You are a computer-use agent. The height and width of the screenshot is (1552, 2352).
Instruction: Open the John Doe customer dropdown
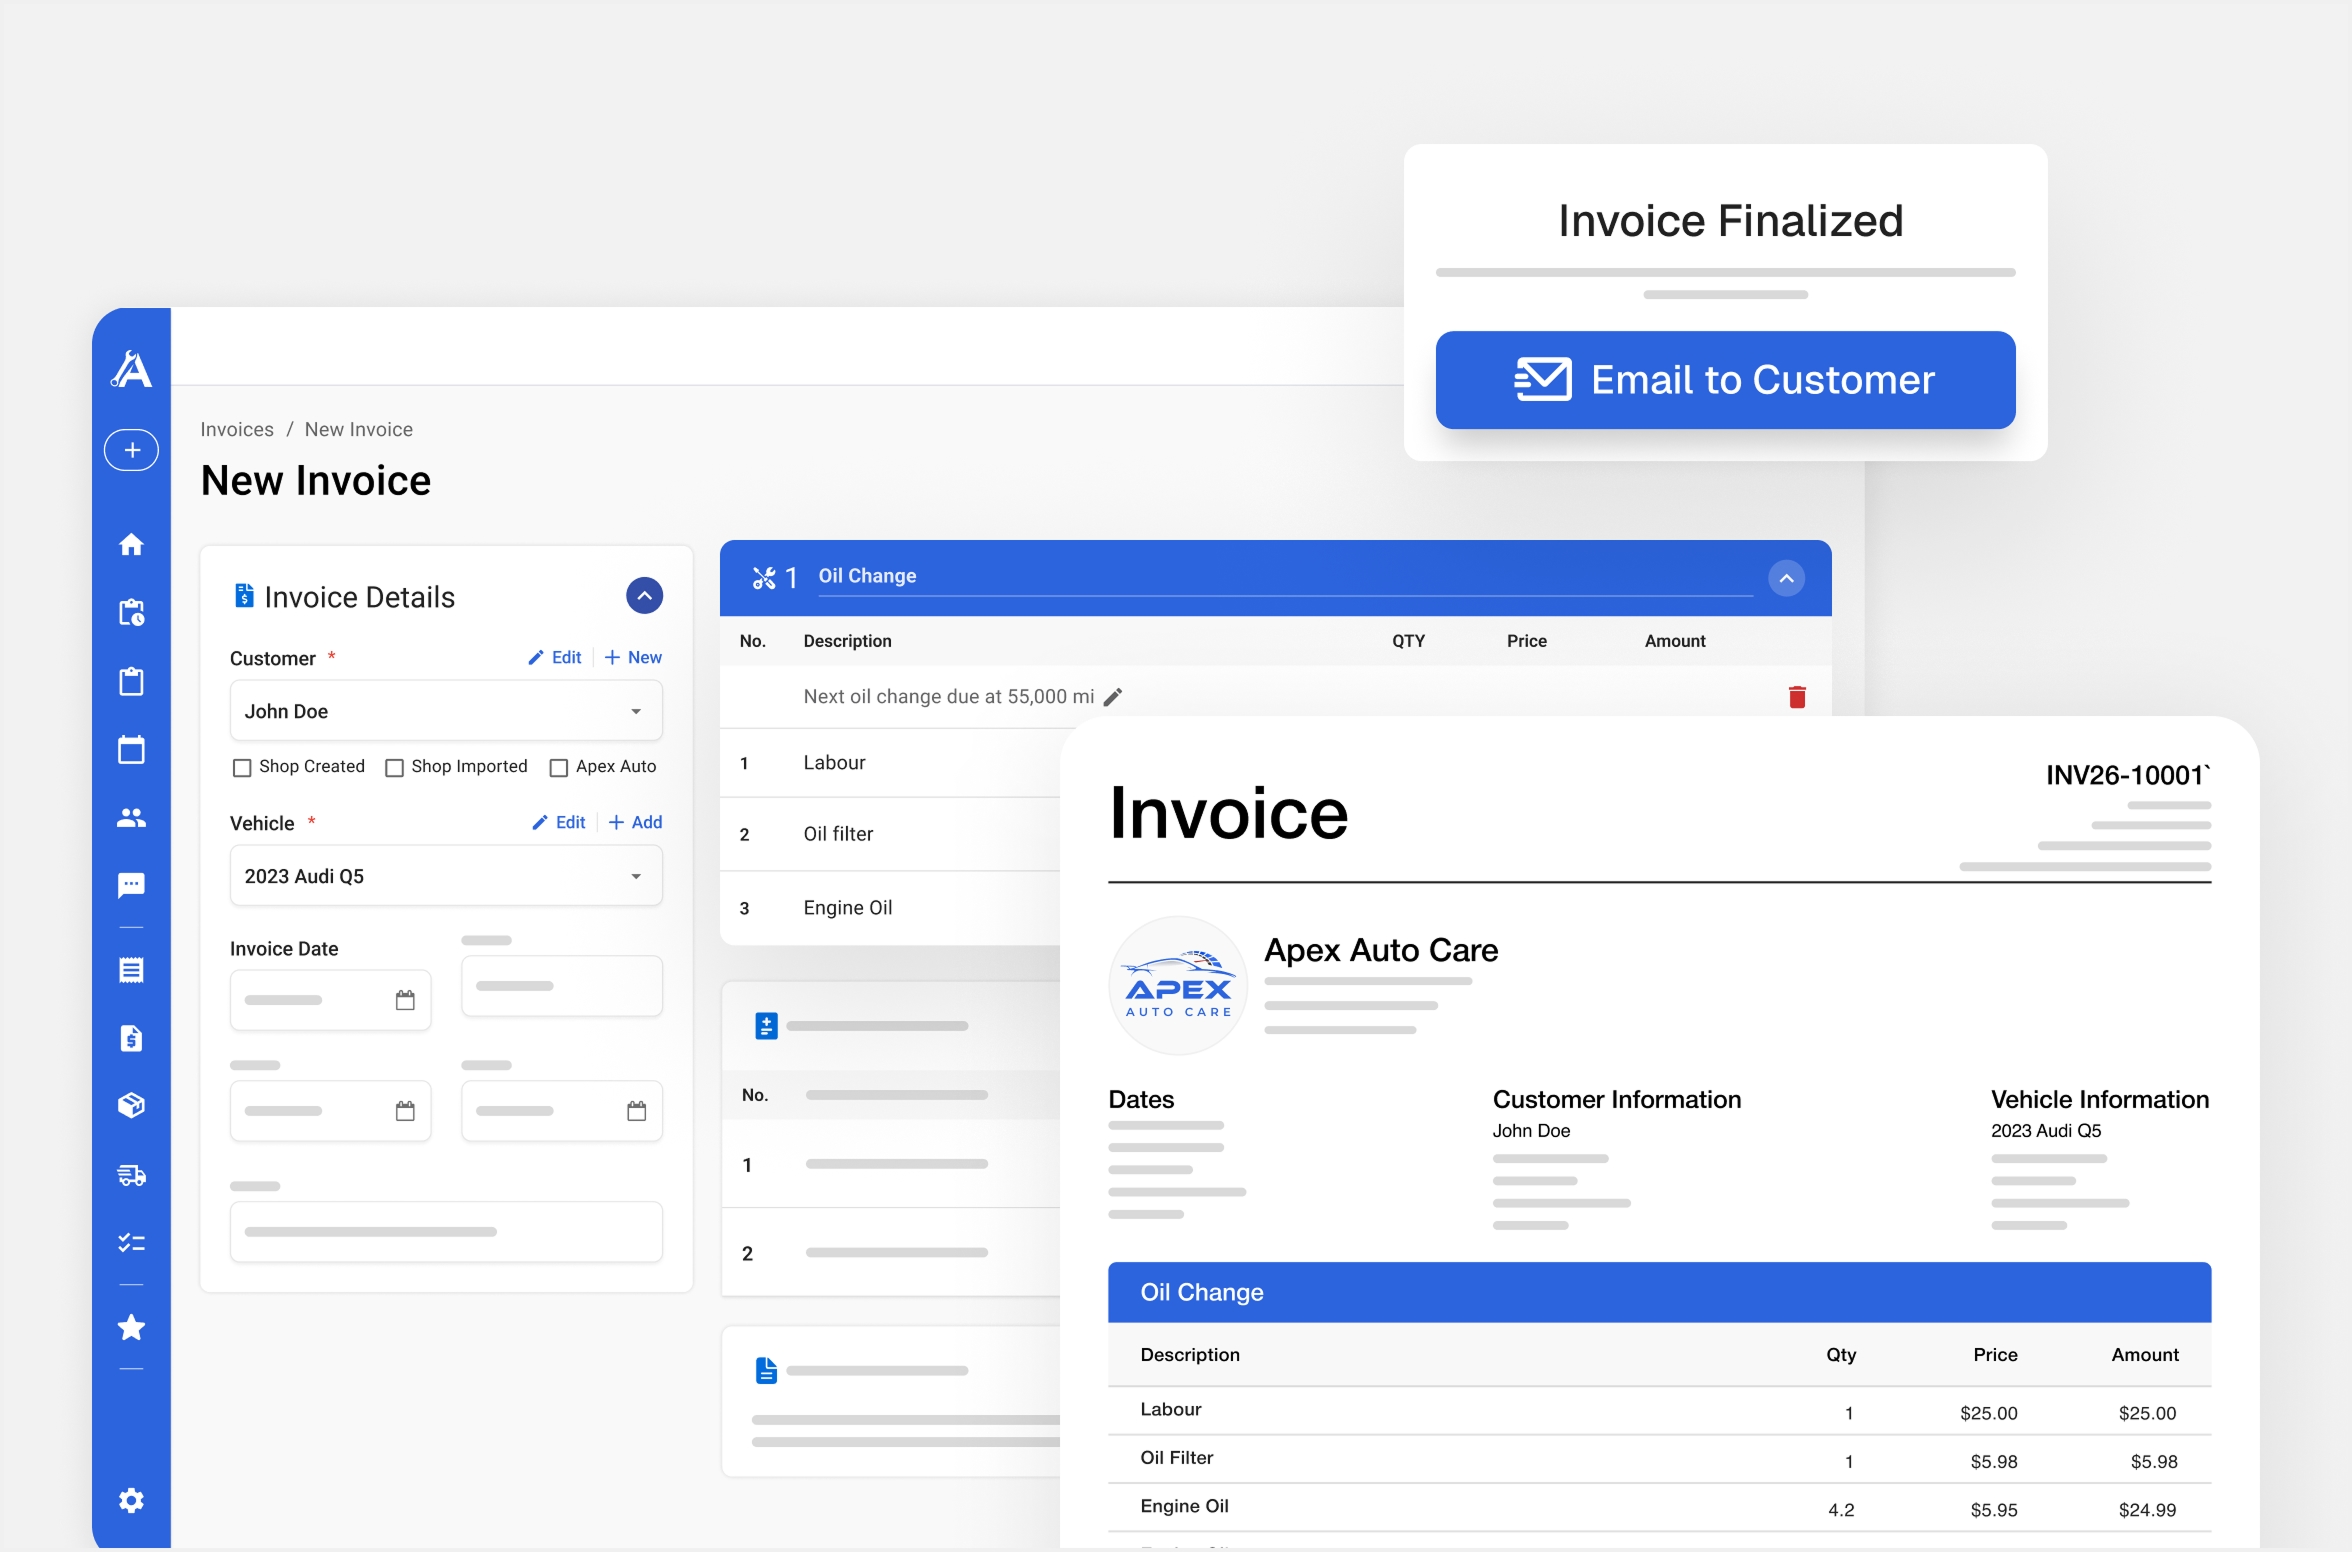point(446,711)
